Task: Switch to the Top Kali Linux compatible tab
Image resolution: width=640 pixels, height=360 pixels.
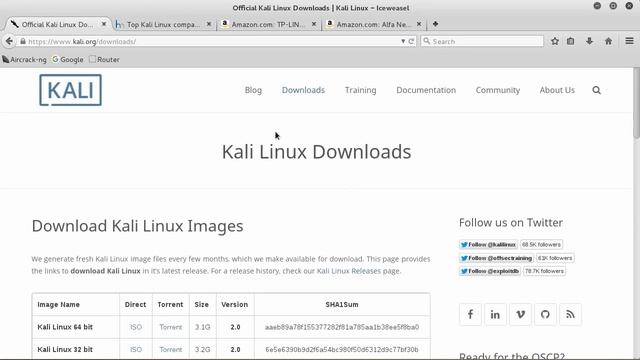Action: 163,24
